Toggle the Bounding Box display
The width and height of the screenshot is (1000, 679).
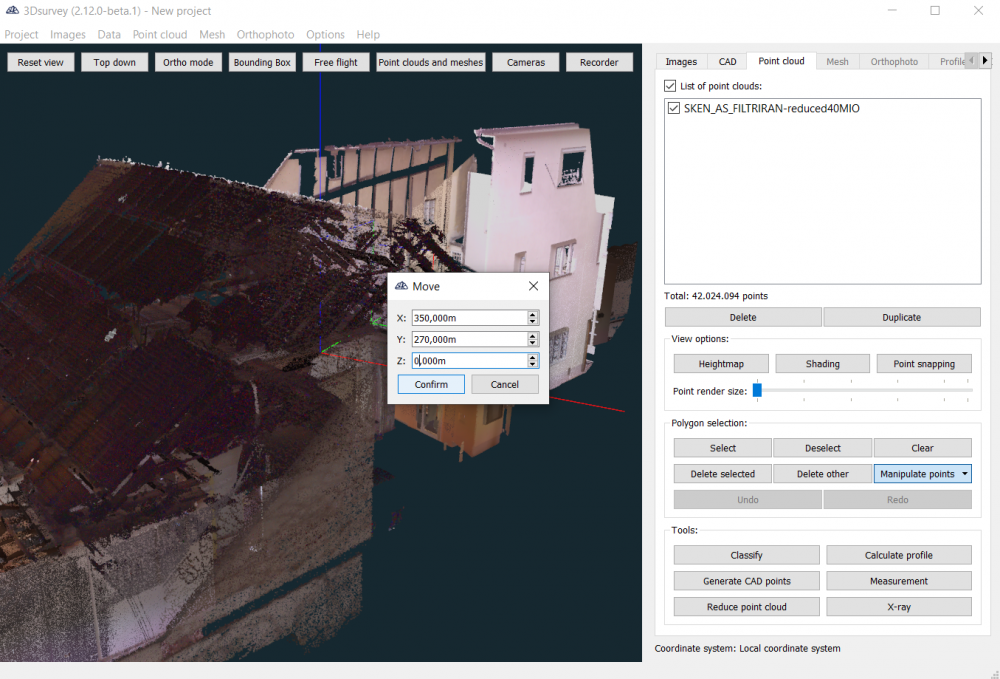pyautogui.click(x=262, y=62)
